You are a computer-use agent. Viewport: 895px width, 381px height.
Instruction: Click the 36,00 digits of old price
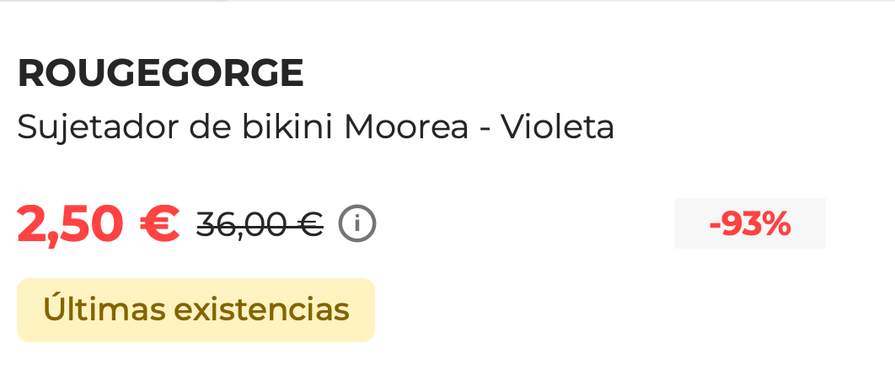(x=245, y=225)
